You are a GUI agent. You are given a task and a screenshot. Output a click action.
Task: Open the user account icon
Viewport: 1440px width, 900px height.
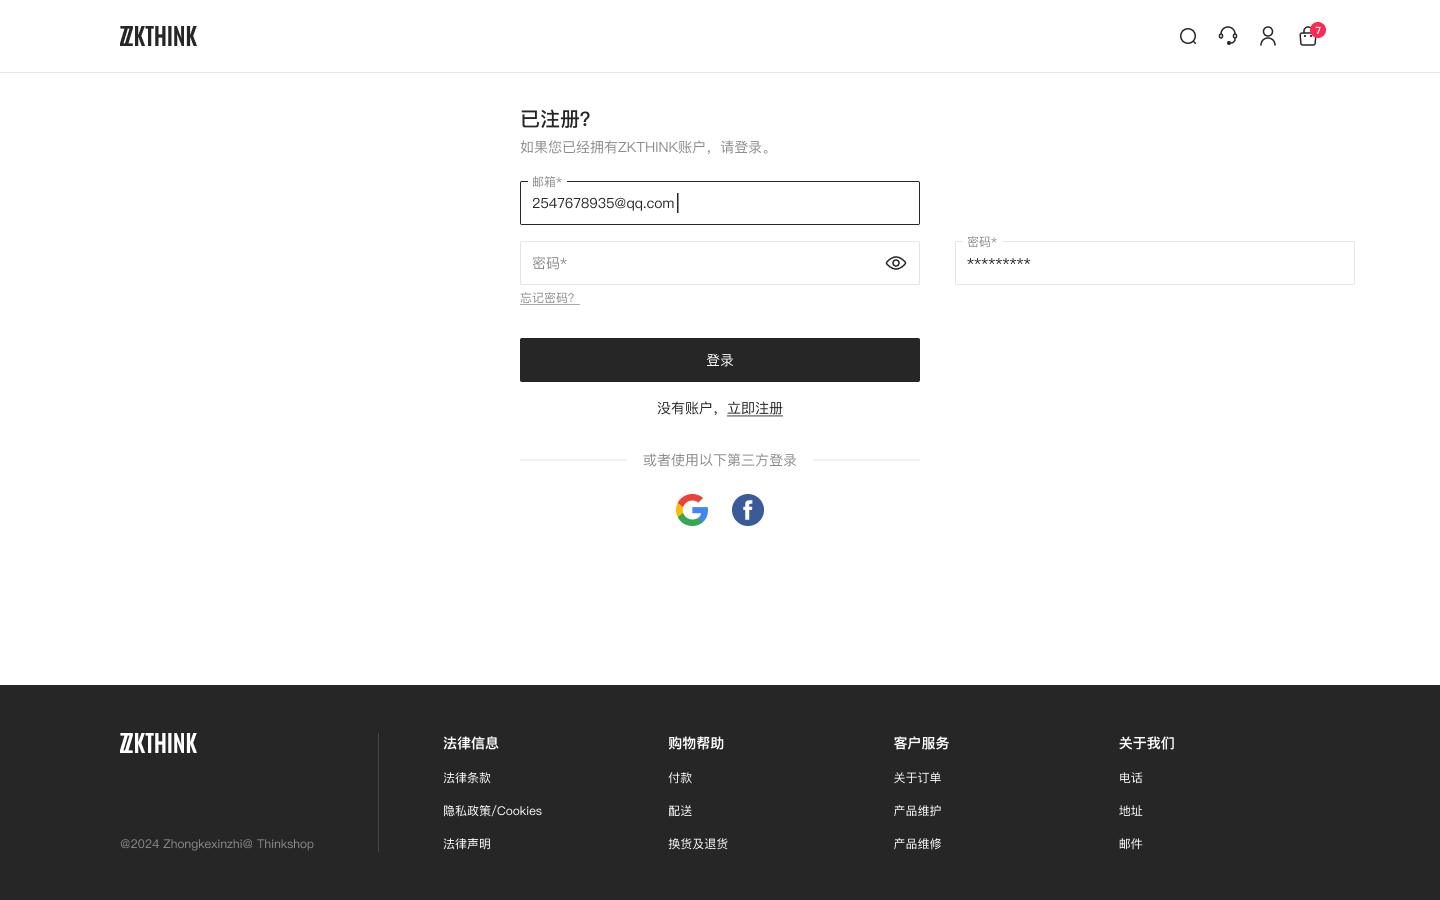point(1268,36)
